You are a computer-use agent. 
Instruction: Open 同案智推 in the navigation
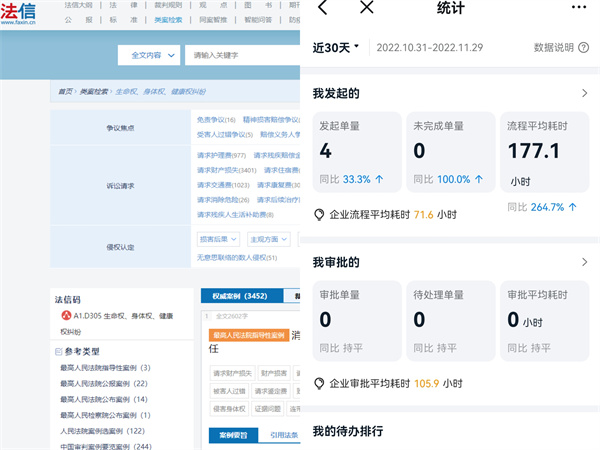[213, 20]
